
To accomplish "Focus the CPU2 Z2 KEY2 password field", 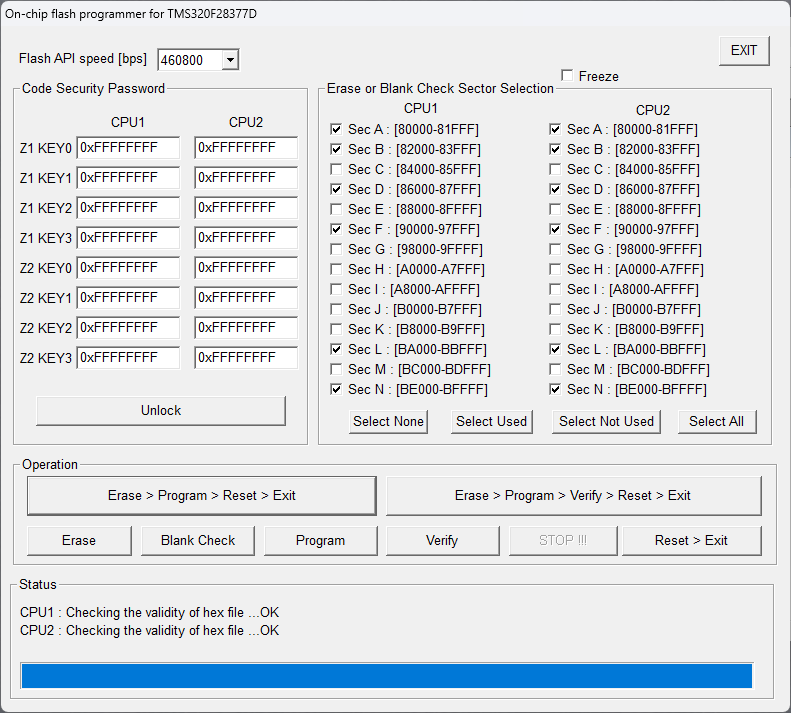I will coord(246,328).
